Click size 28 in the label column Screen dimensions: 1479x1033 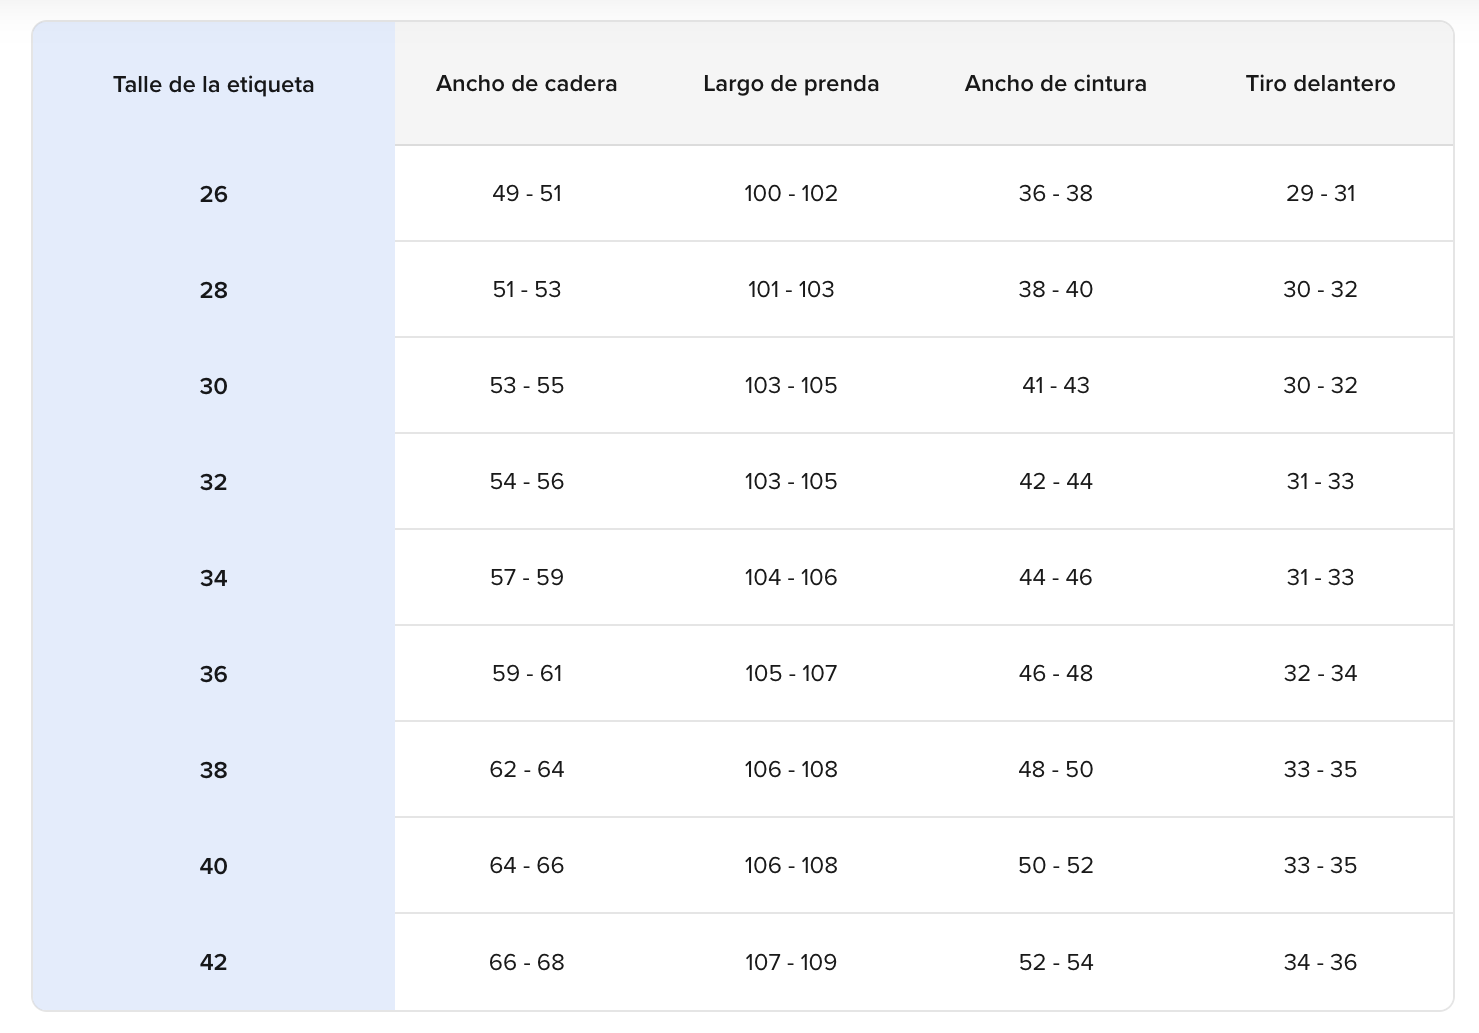tap(213, 290)
